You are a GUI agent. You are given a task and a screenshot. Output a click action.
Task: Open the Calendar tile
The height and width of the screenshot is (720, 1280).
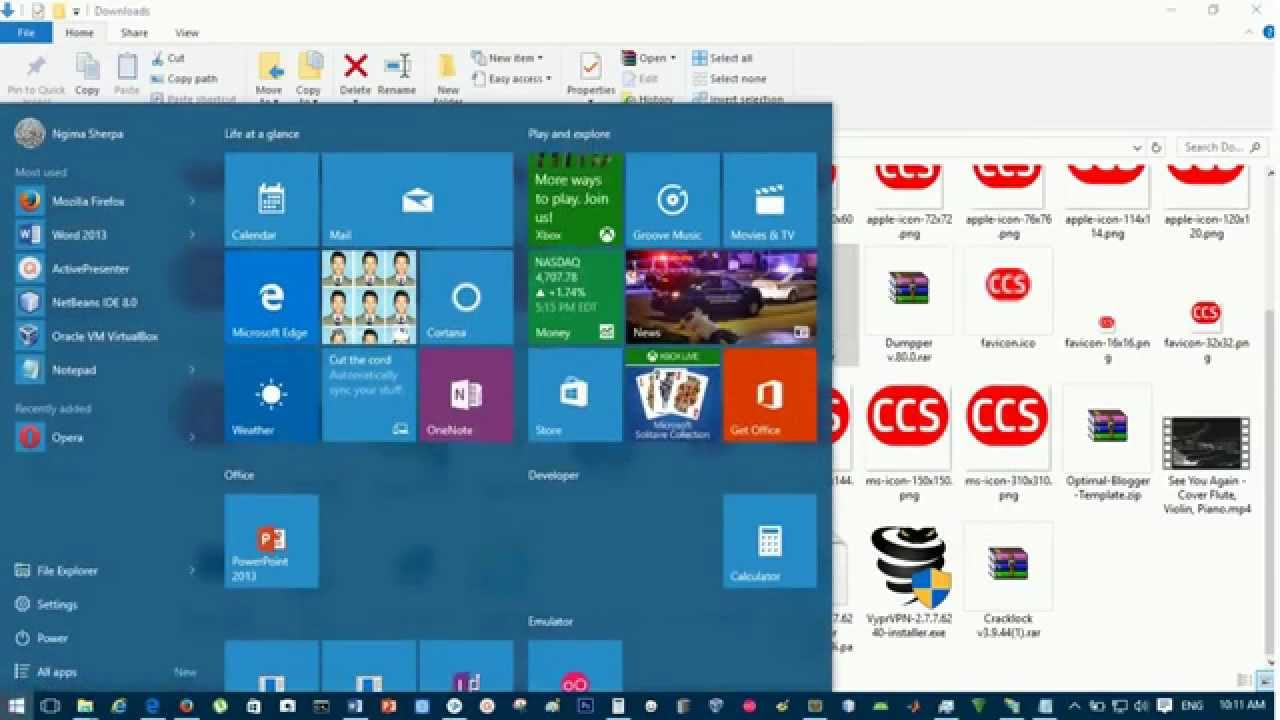pos(272,199)
